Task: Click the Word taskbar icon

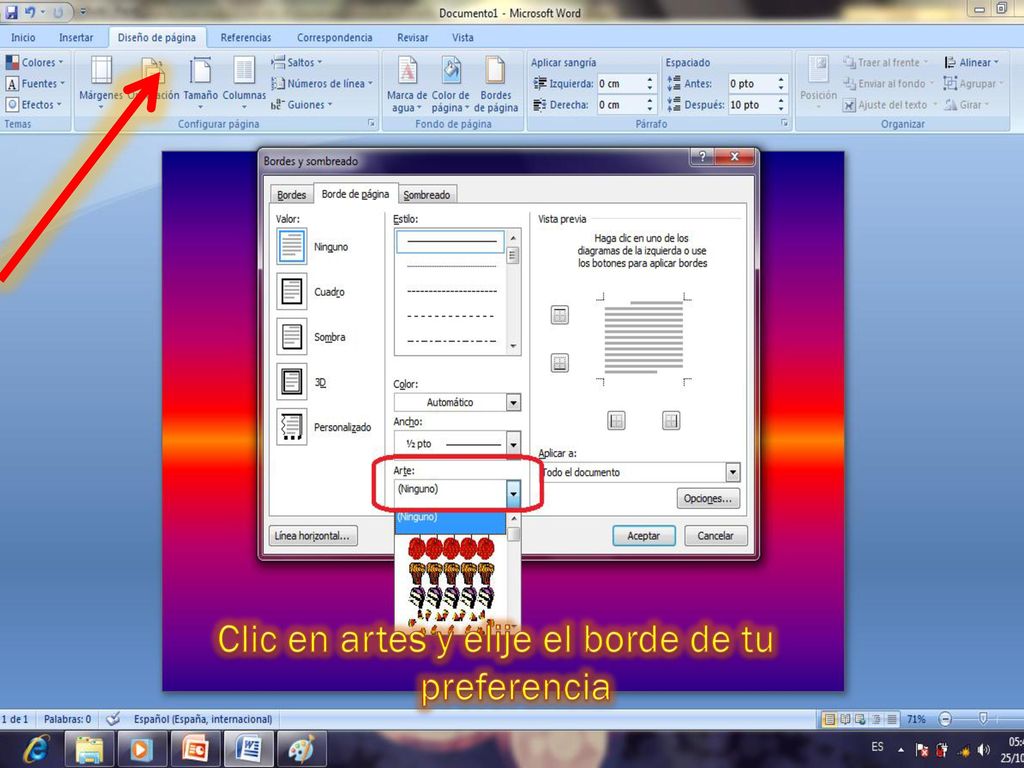Action: (248, 748)
